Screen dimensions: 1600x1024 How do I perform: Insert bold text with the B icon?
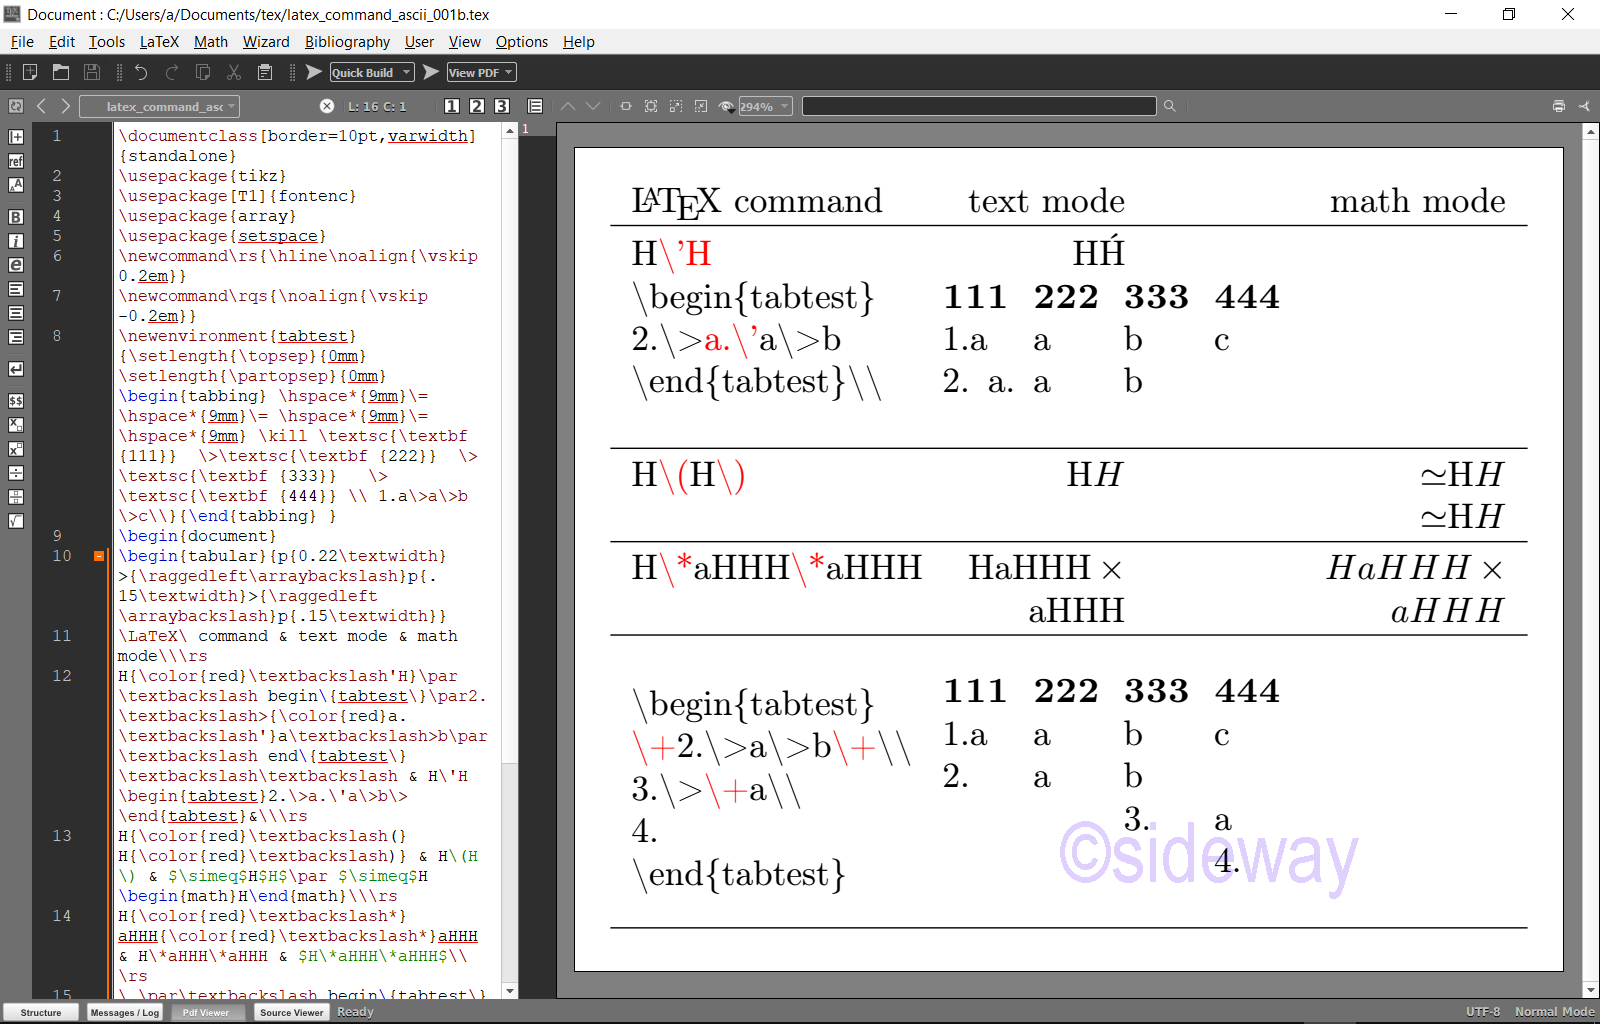15,216
